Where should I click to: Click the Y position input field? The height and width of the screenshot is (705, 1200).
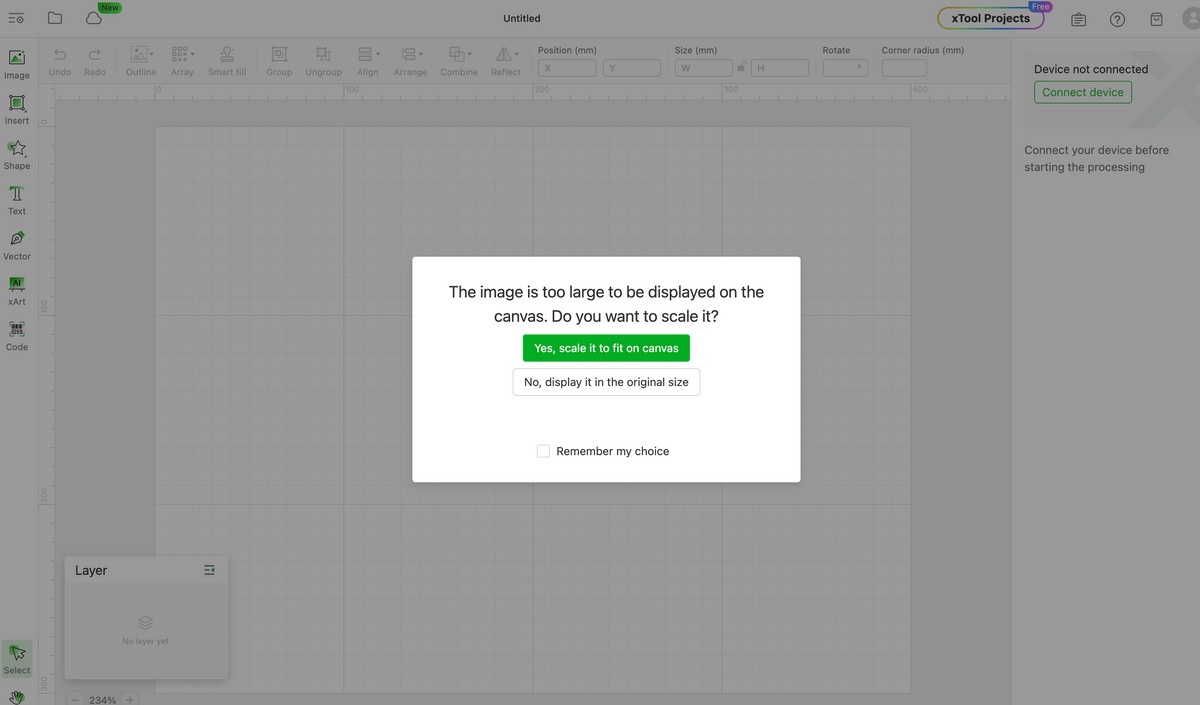tap(632, 68)
